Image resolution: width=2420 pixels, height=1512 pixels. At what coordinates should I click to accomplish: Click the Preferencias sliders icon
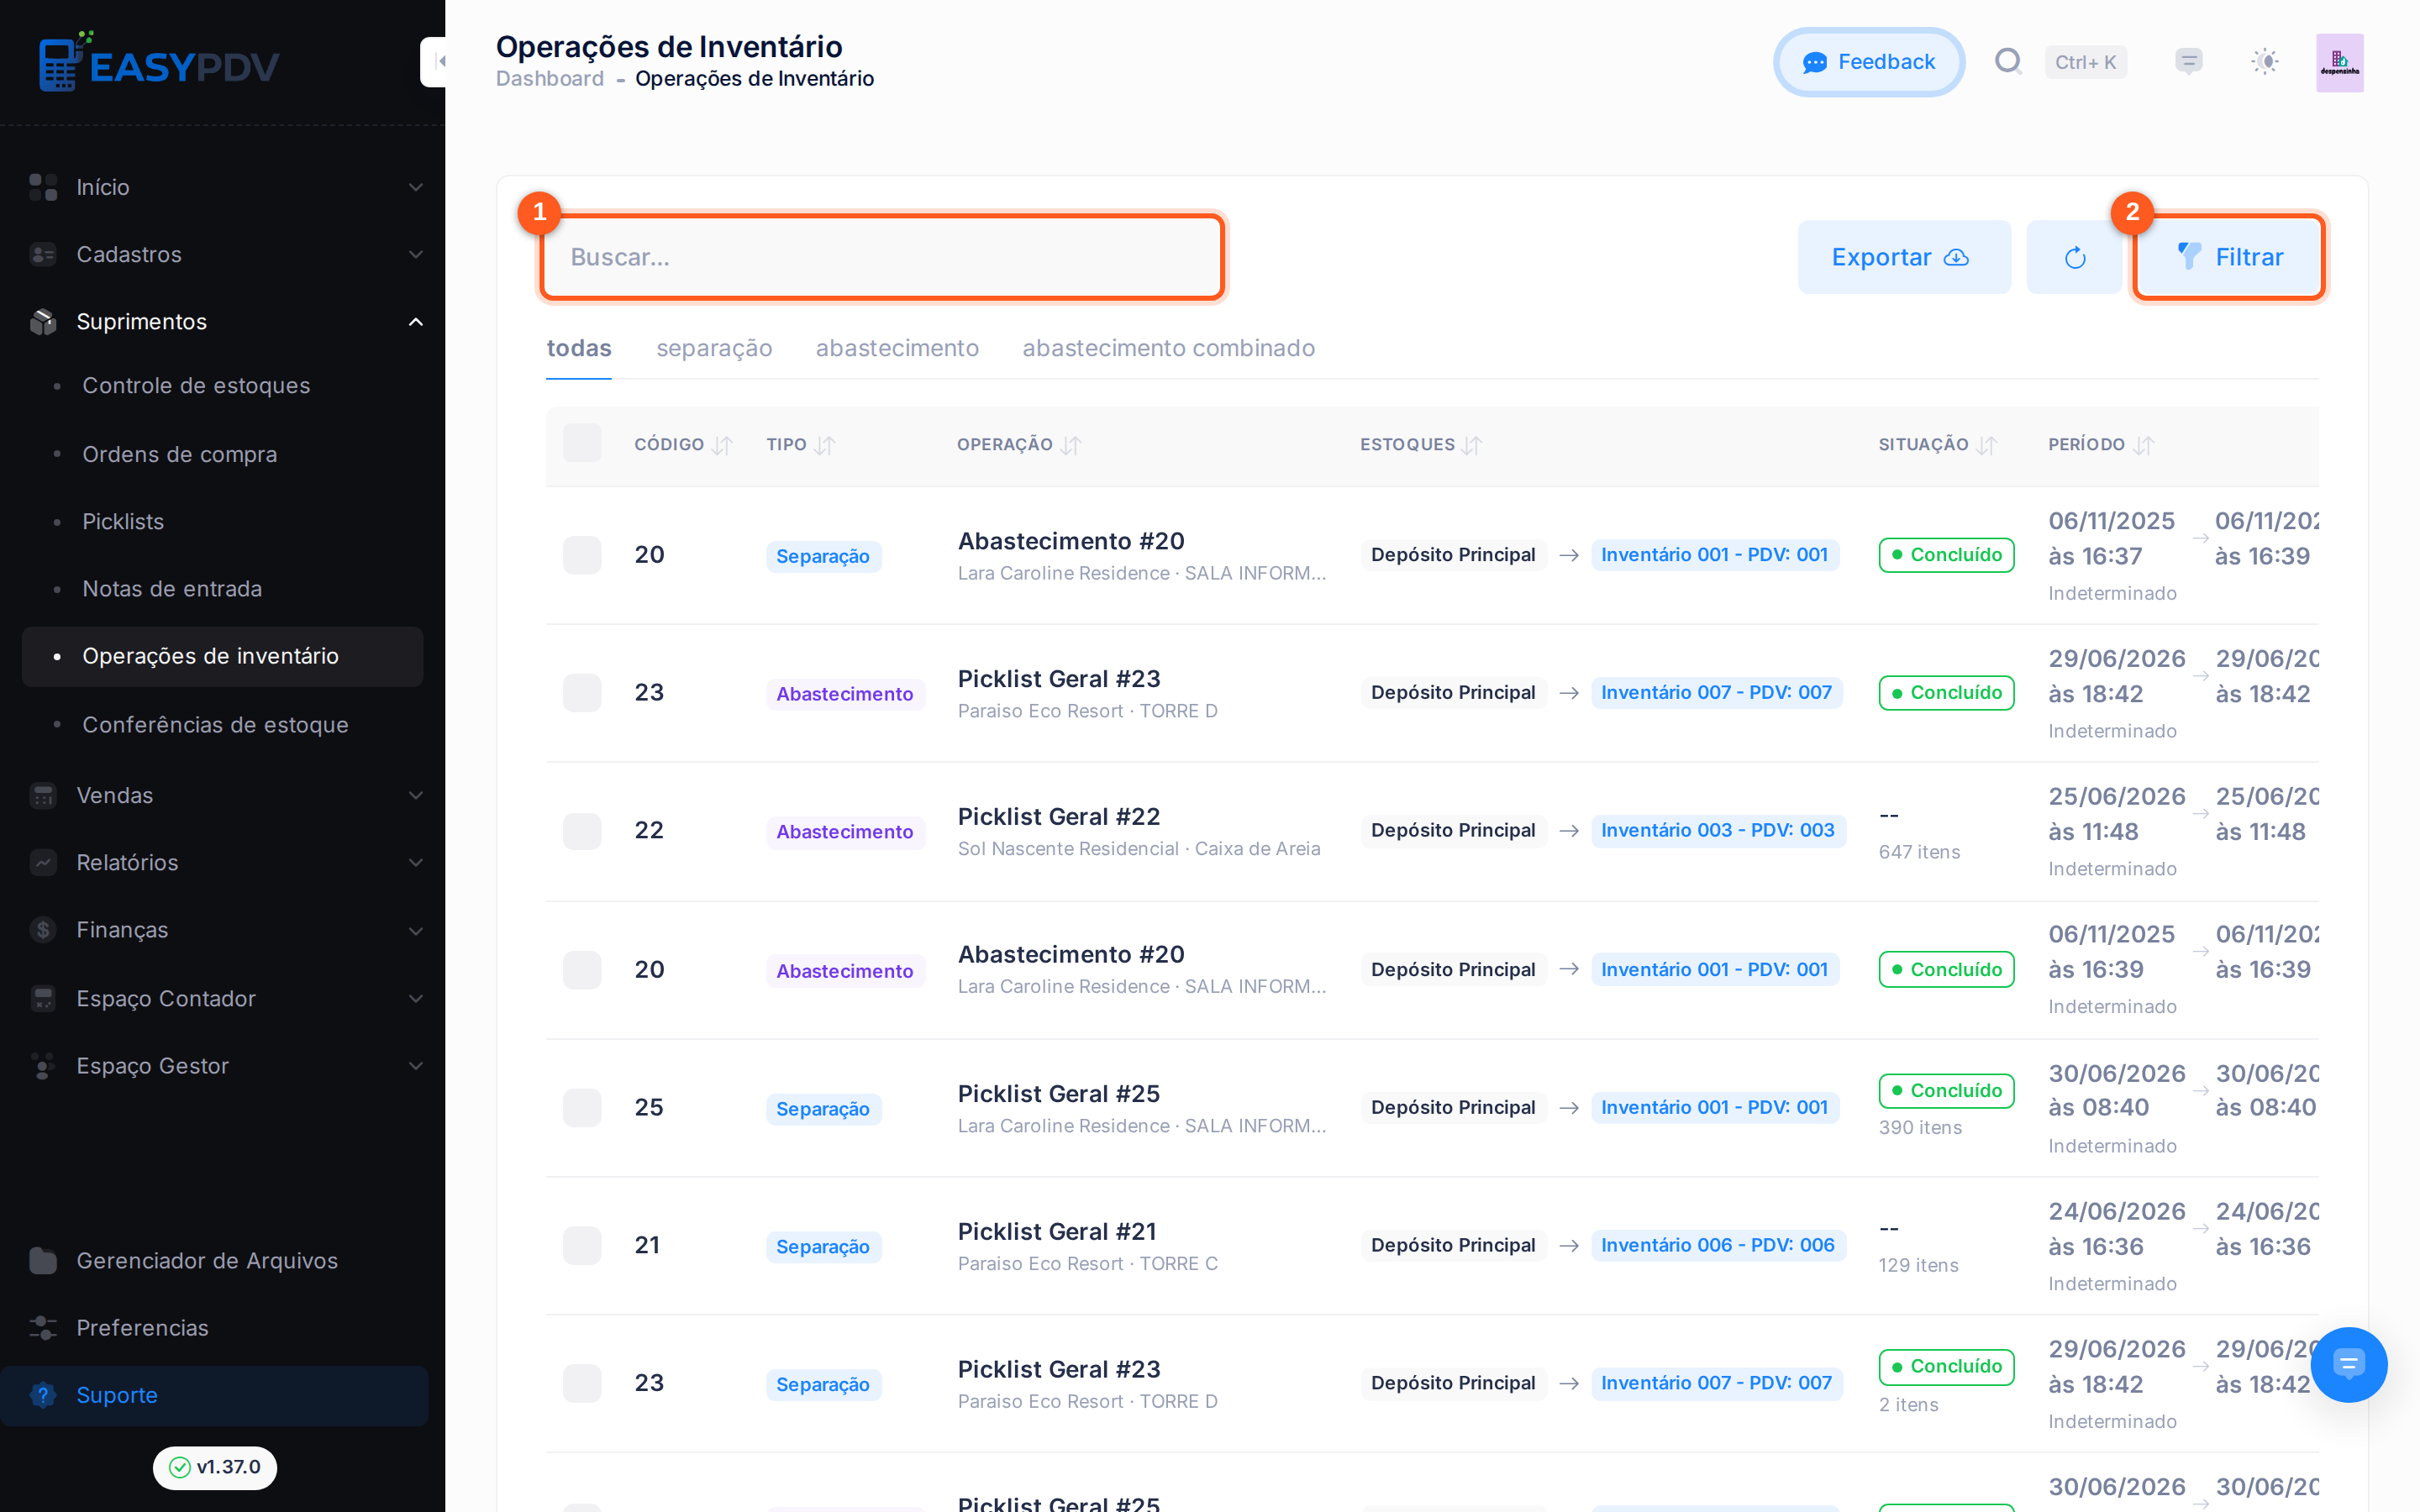tap(43, 1328)
